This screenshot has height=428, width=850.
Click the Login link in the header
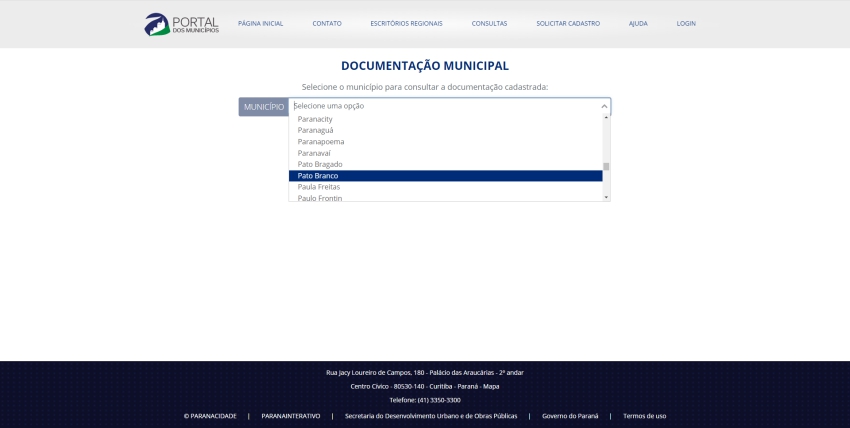click(686, 23)
